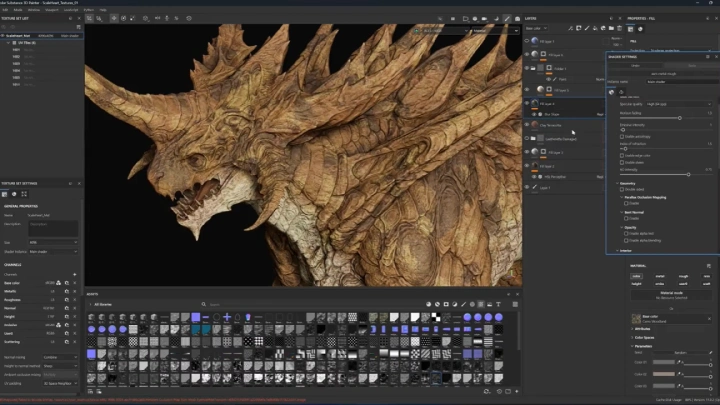Remove the Camo Woodland base color resource
Screen dimensions: 720x405
click(709, 318)
